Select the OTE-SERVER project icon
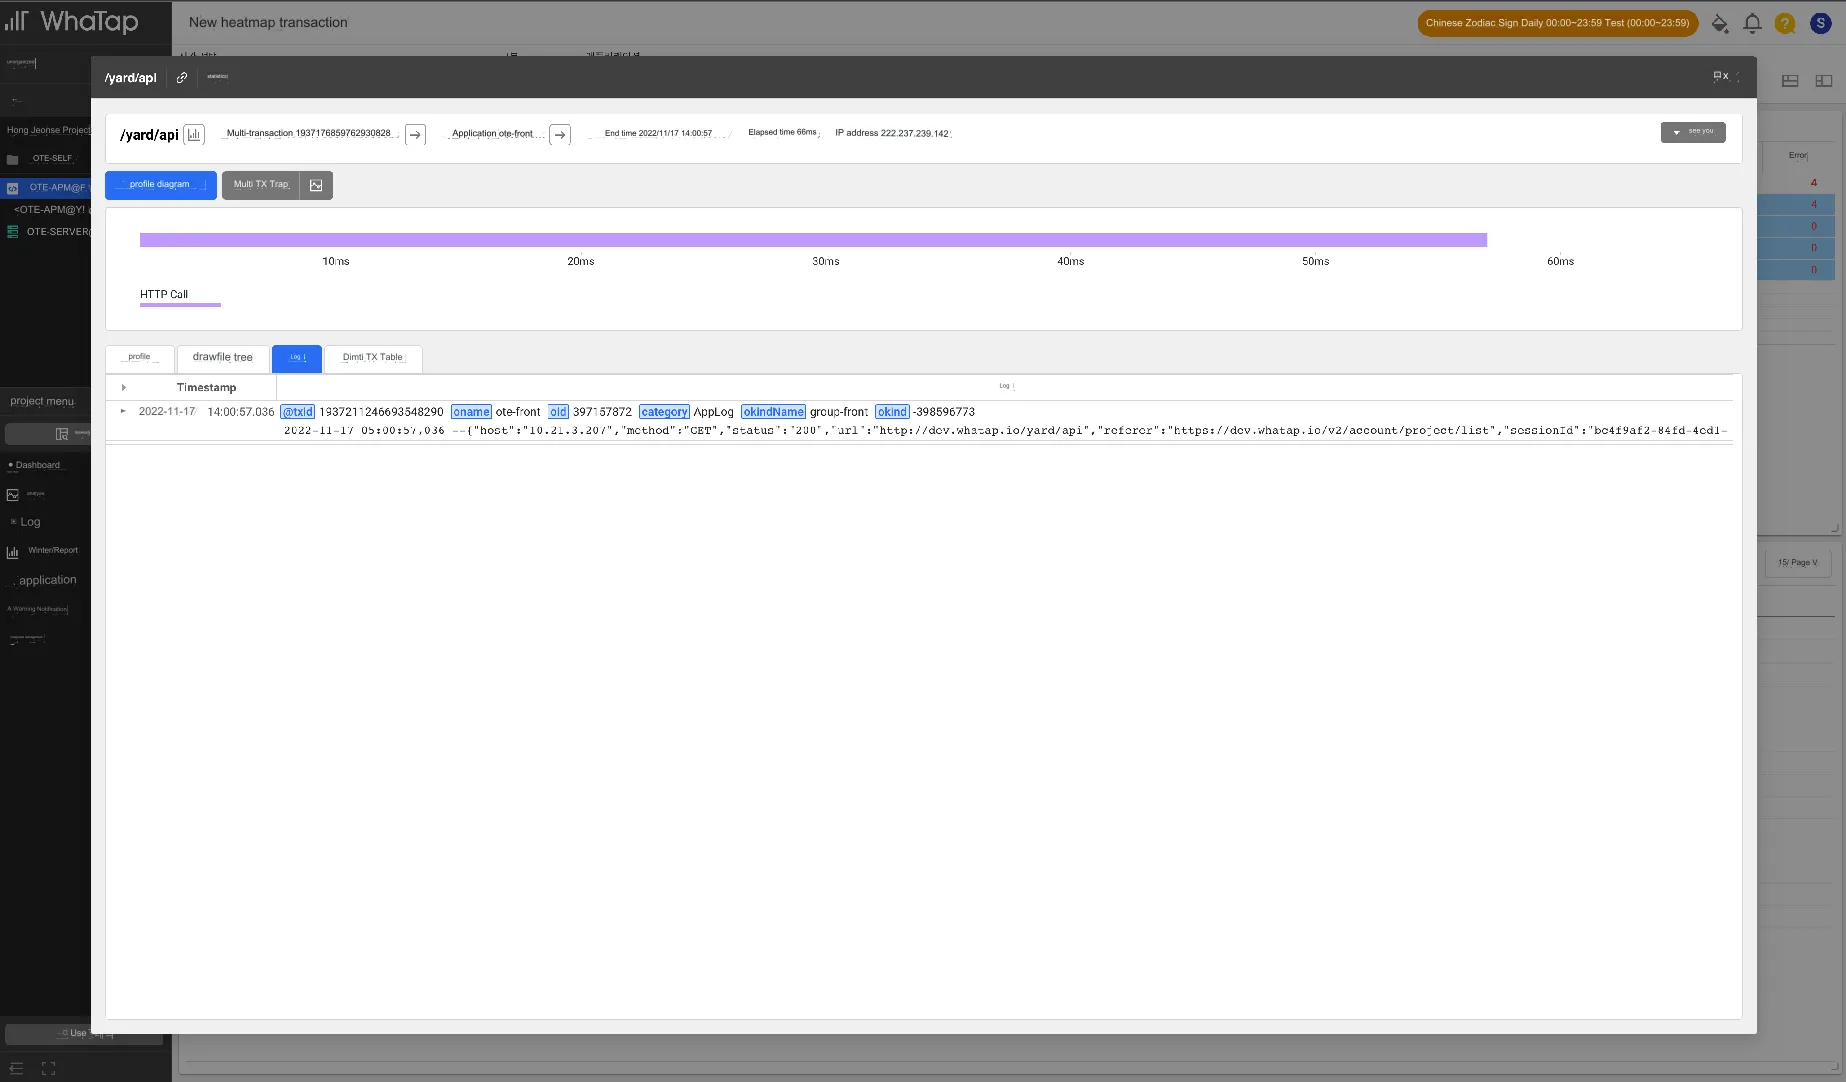Image resolution: width=1846 pixels, height=1082 pixels. point(13,232)
